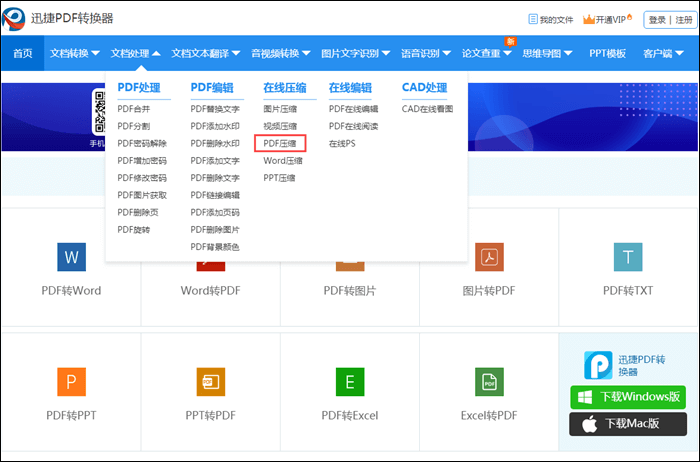Viewport: 700px width, 462px height.
Task: Select 图片压缩 menu entry
Action: click(280, 109)
